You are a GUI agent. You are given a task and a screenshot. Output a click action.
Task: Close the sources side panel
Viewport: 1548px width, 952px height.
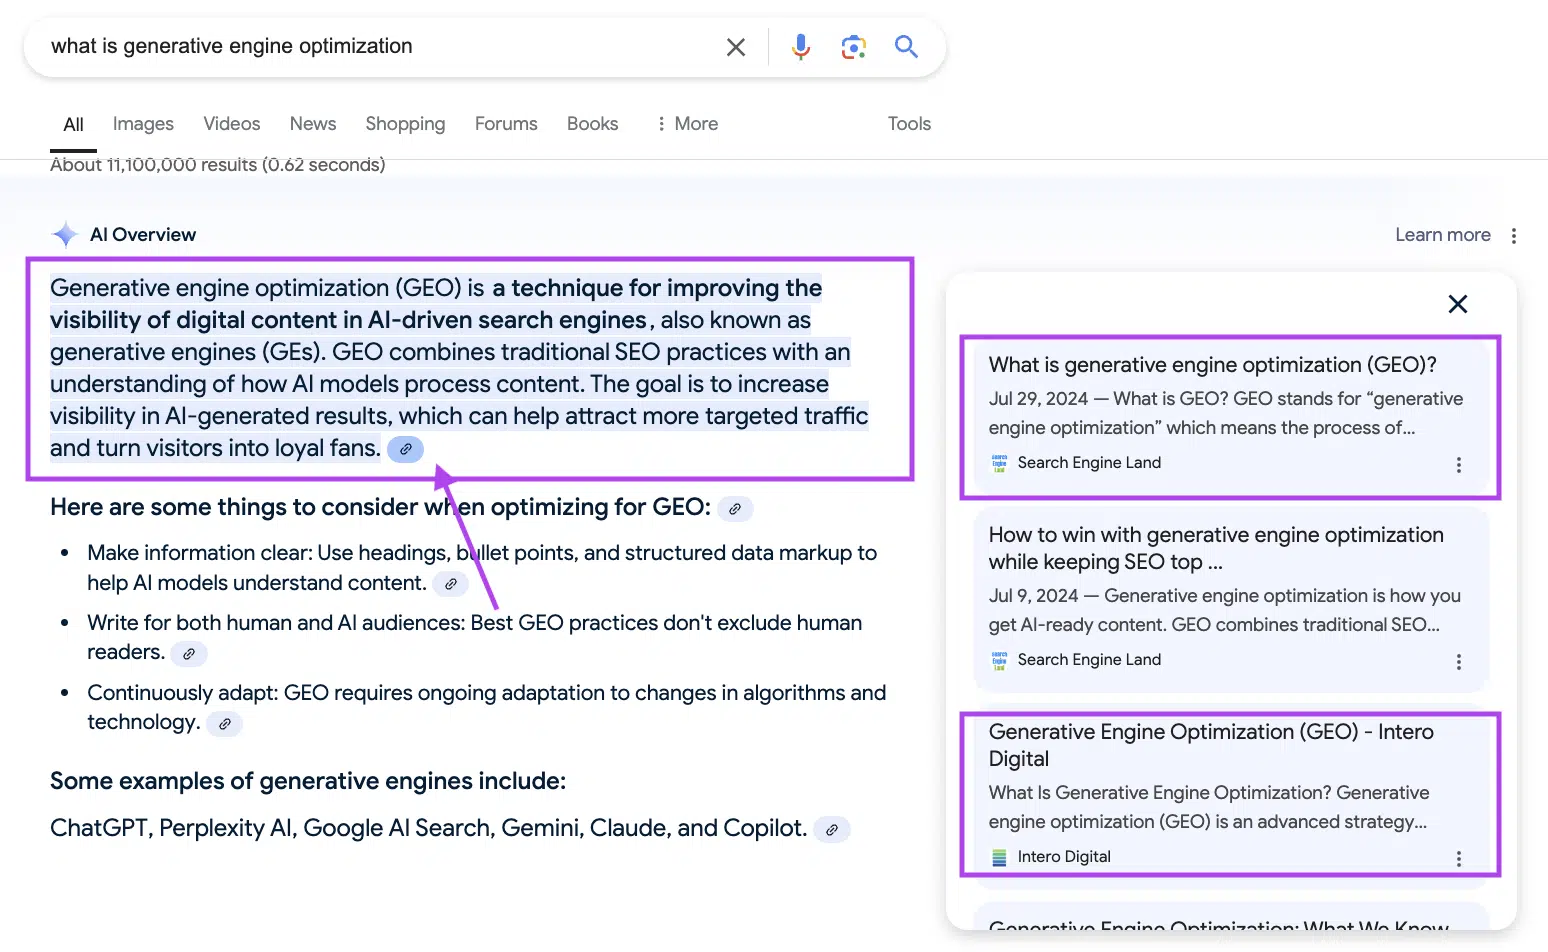(1458, 304)
